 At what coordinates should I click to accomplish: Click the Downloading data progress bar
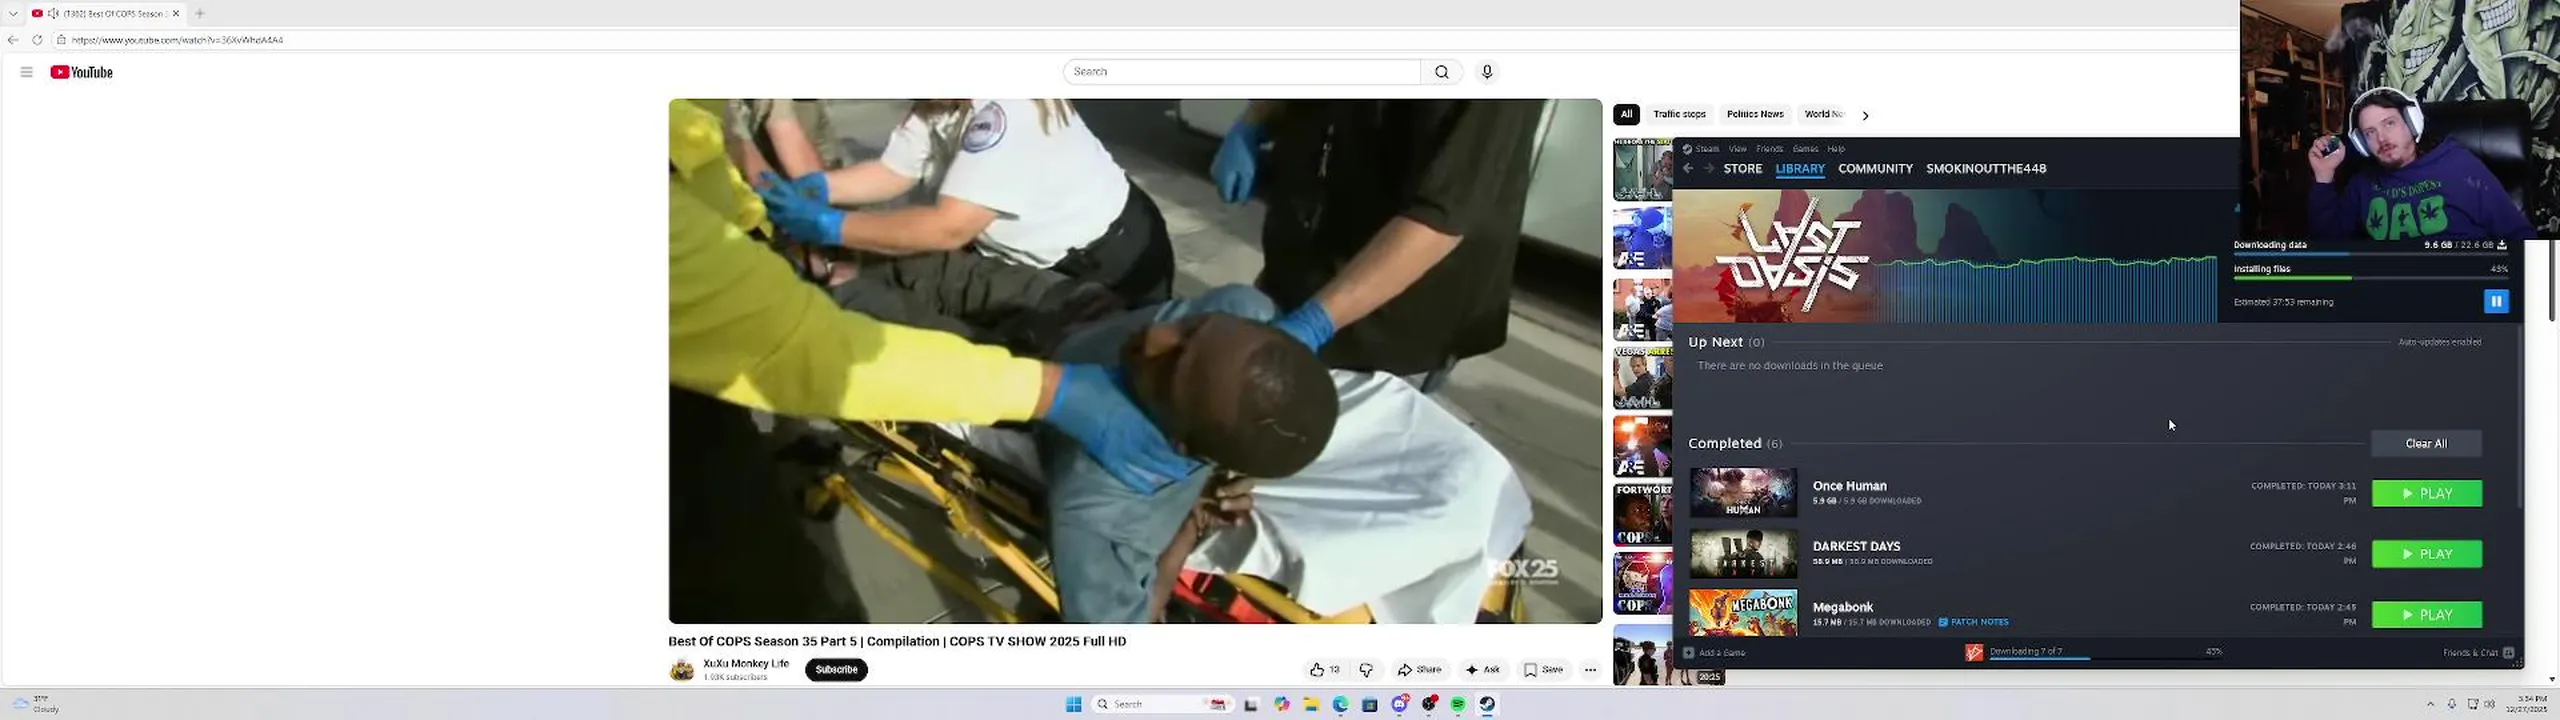pyautogui.click(x=2371, y=254)
